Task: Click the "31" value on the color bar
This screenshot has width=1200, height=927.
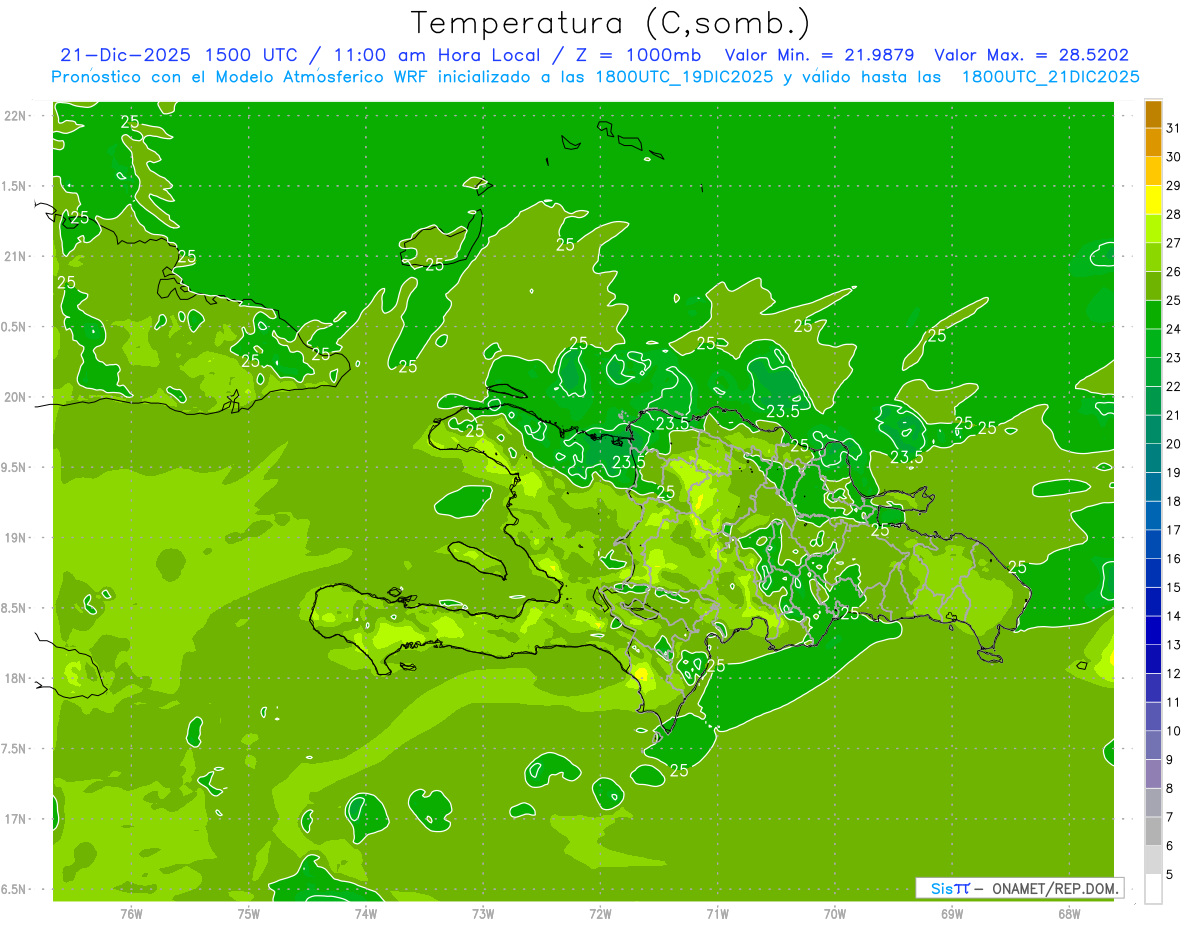Action: click(1174, 128)
